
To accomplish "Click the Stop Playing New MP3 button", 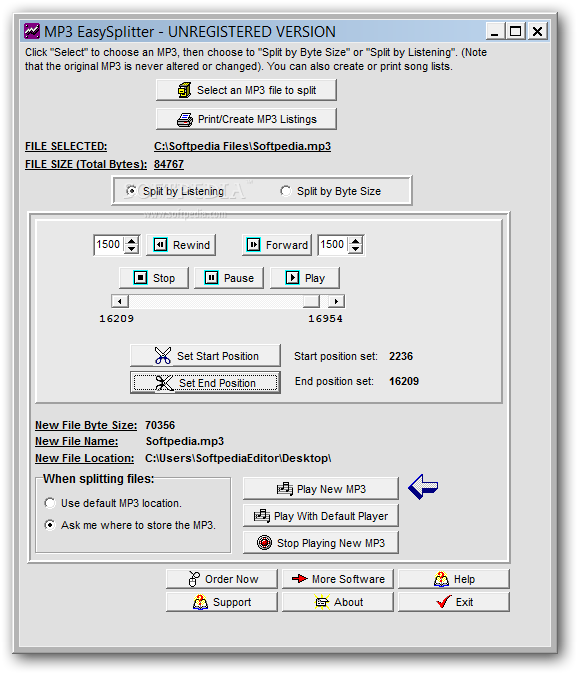I will pyautogui.click(x=321, y=542).
